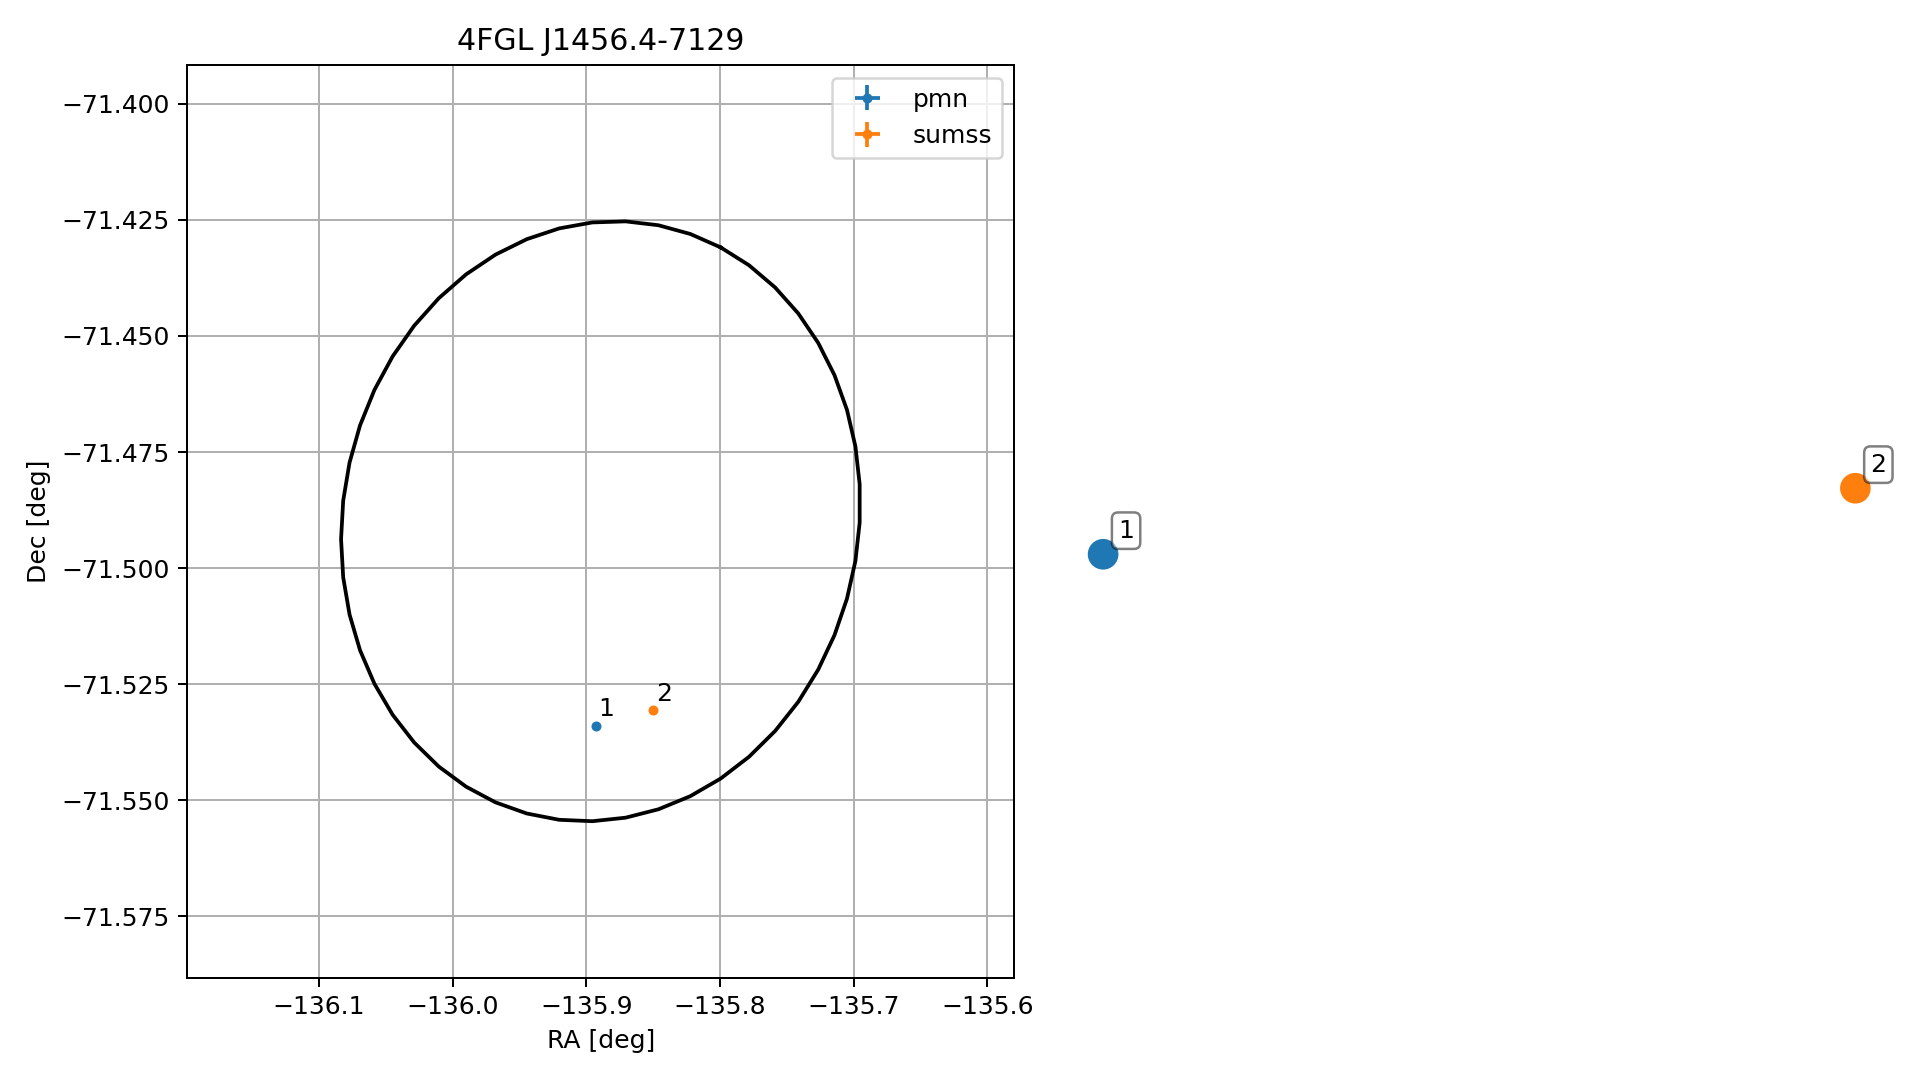Click the plot title 4FGL J1456.4-7129
This screenshot has height=1080, width=1919.
600,40
